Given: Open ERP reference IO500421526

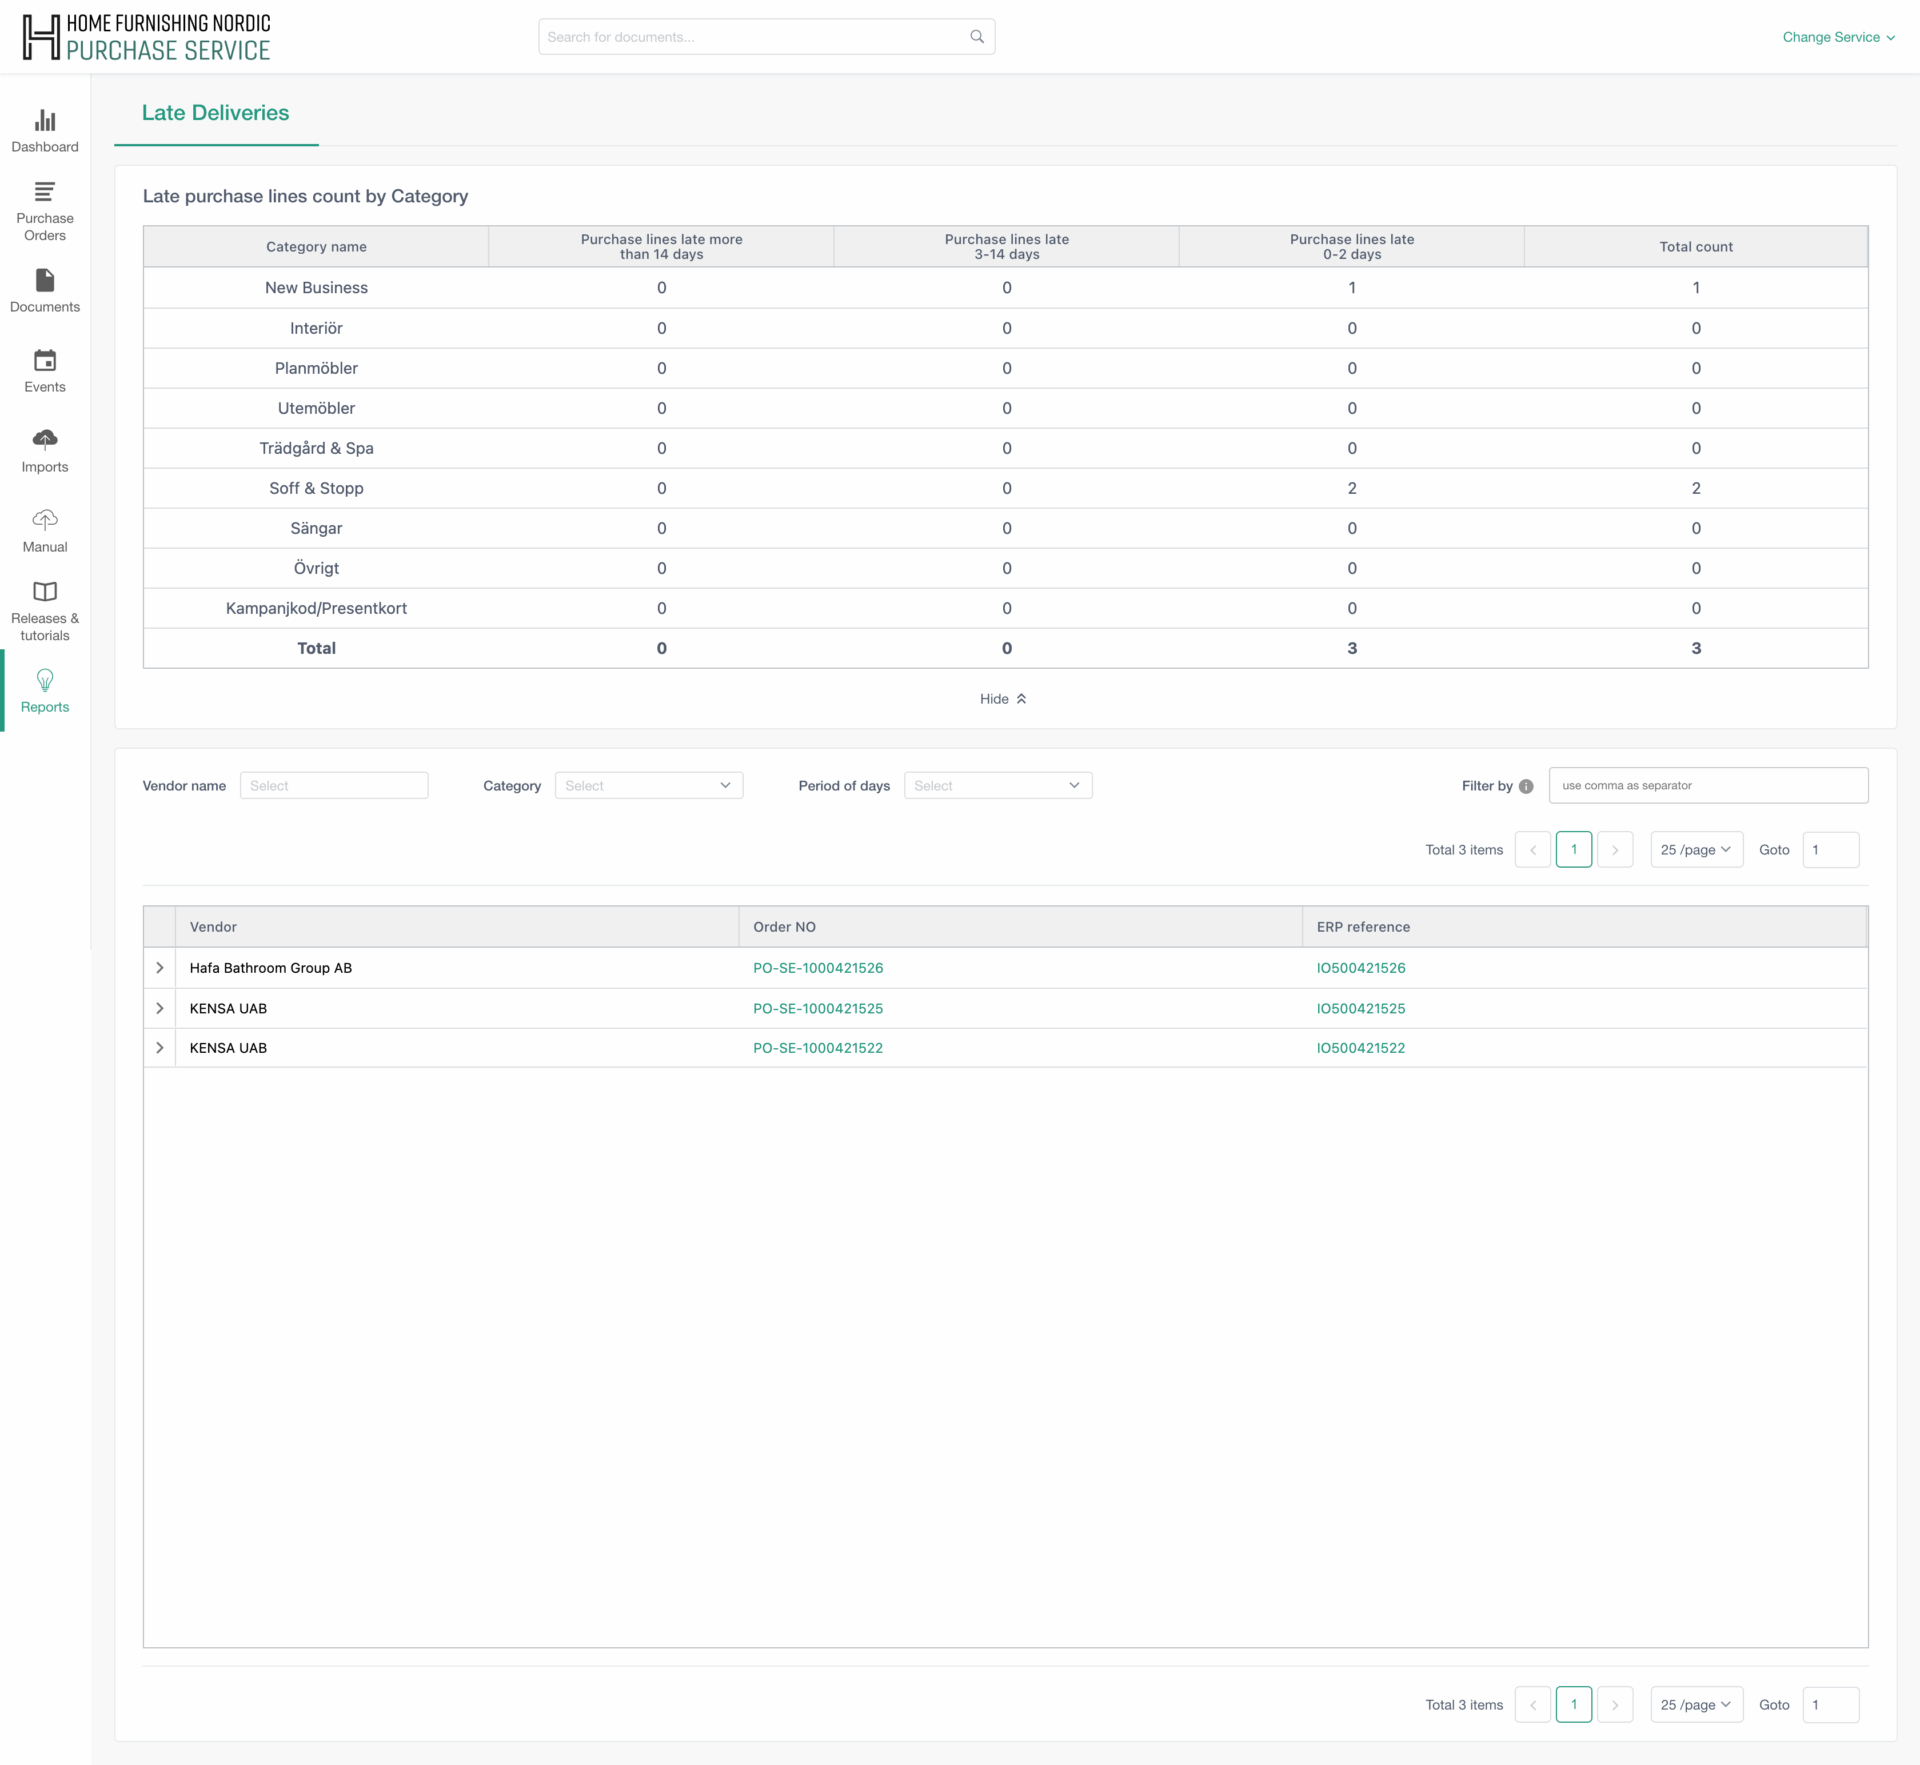Looking at the screenshot, I should click(1361, 968).
